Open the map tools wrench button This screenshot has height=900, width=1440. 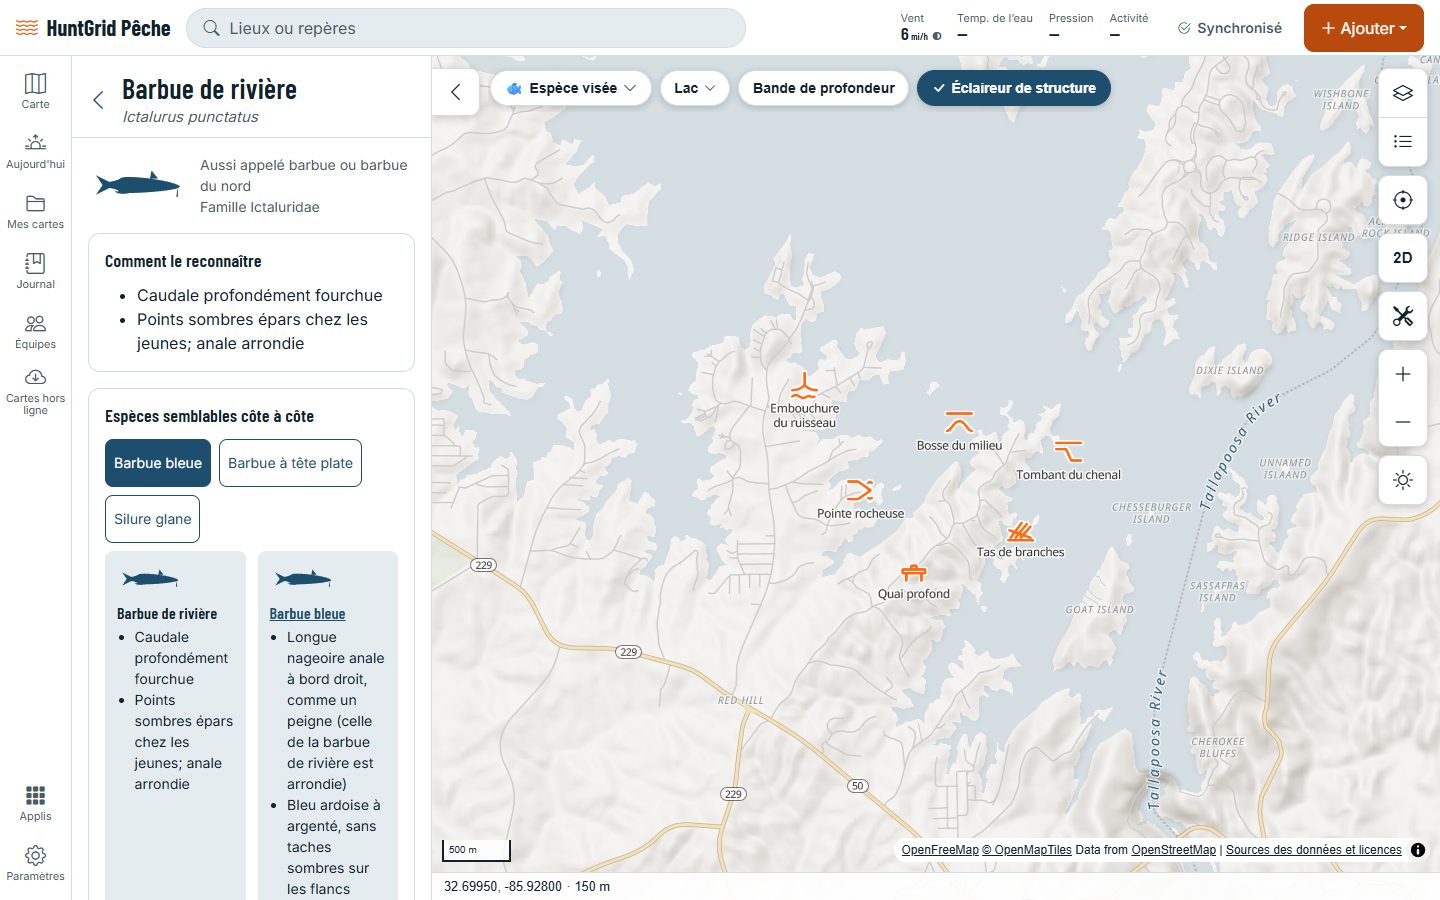click(x=1403, y=316)
